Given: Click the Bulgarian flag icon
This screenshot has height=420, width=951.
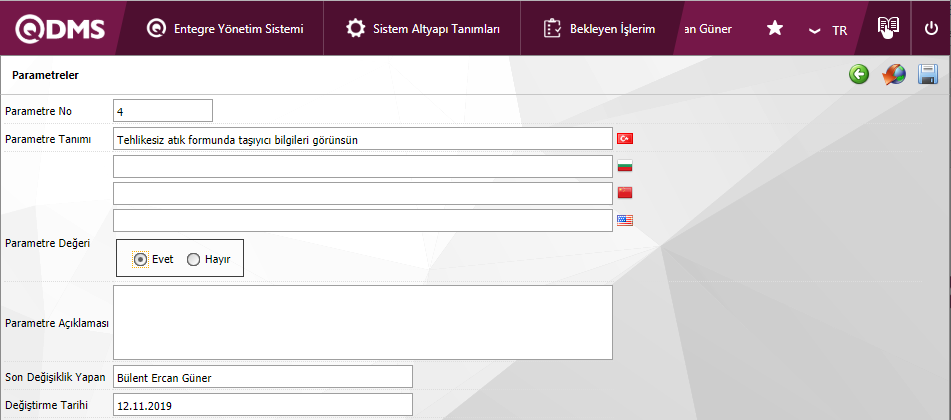Looking at the screenshot, I should [x=625, y=166].
